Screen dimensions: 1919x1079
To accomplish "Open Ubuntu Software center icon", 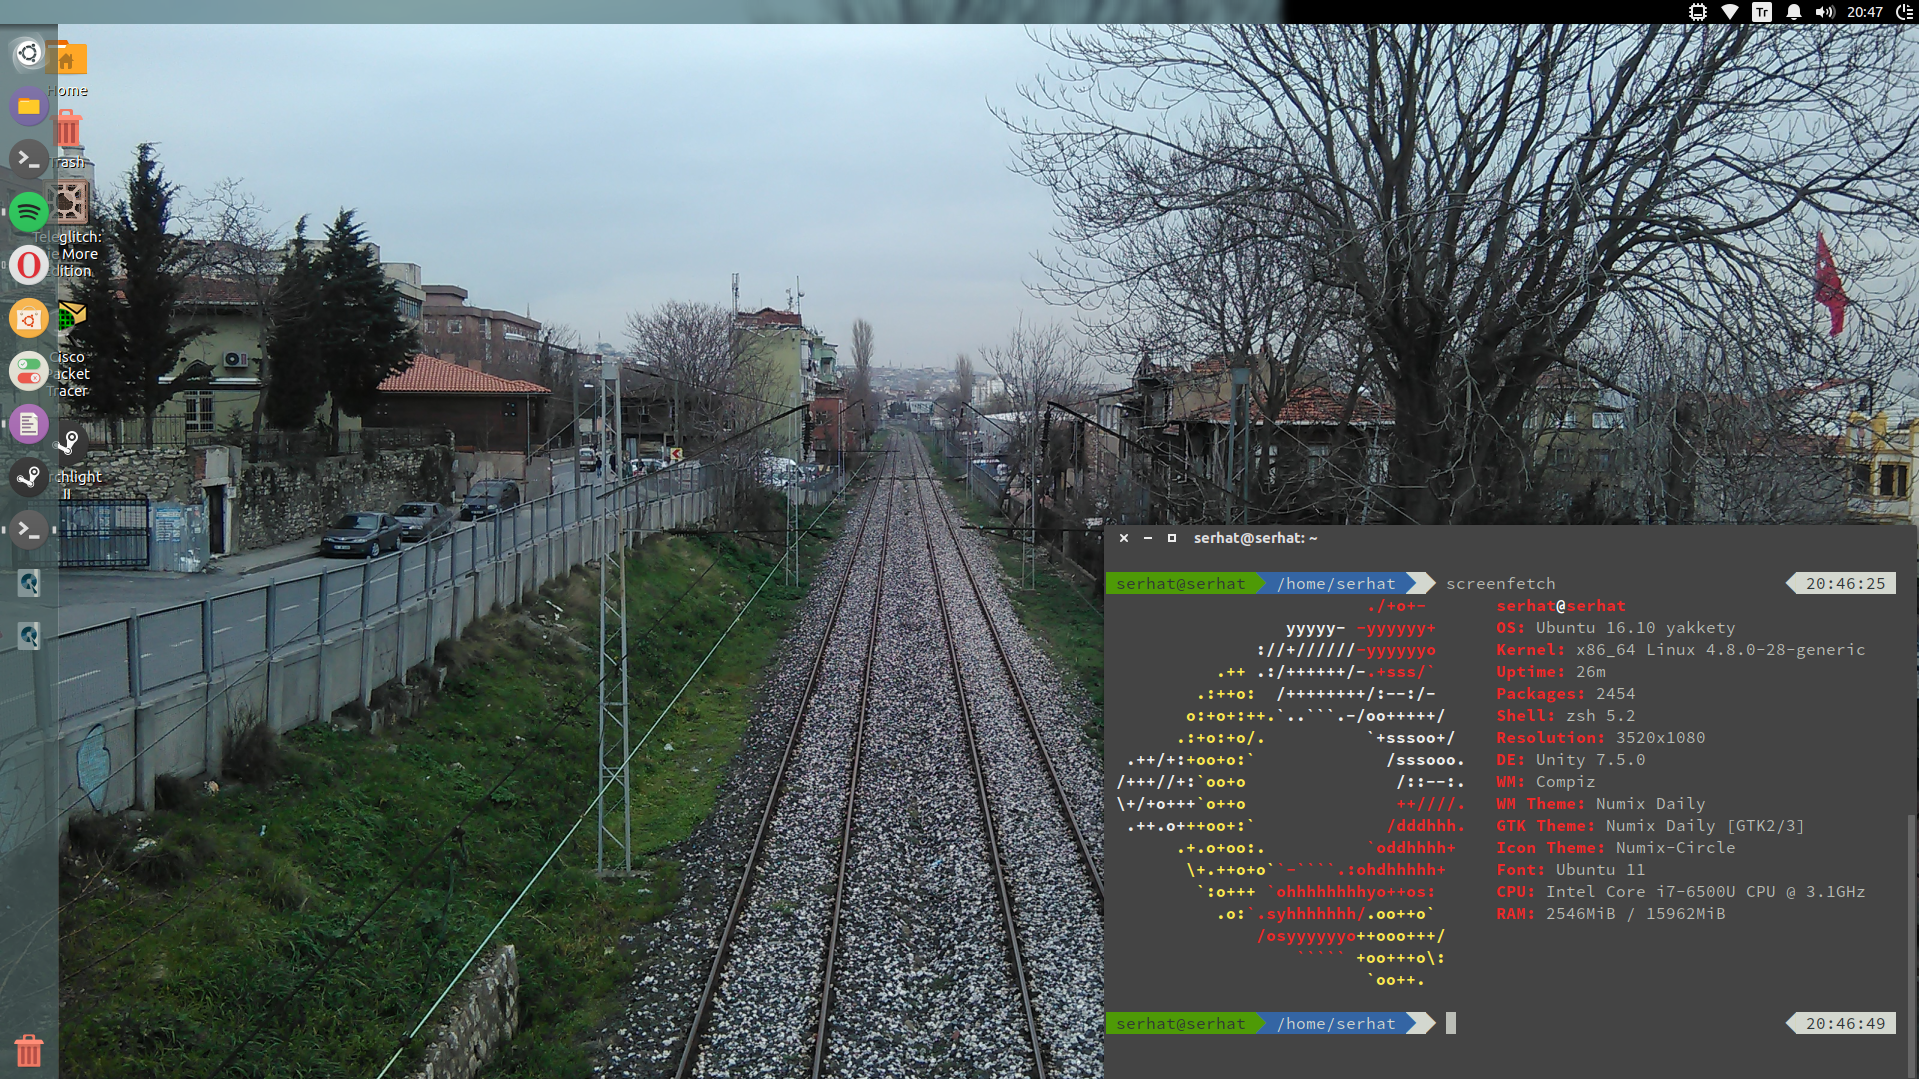I will click(x=29, y=318).
